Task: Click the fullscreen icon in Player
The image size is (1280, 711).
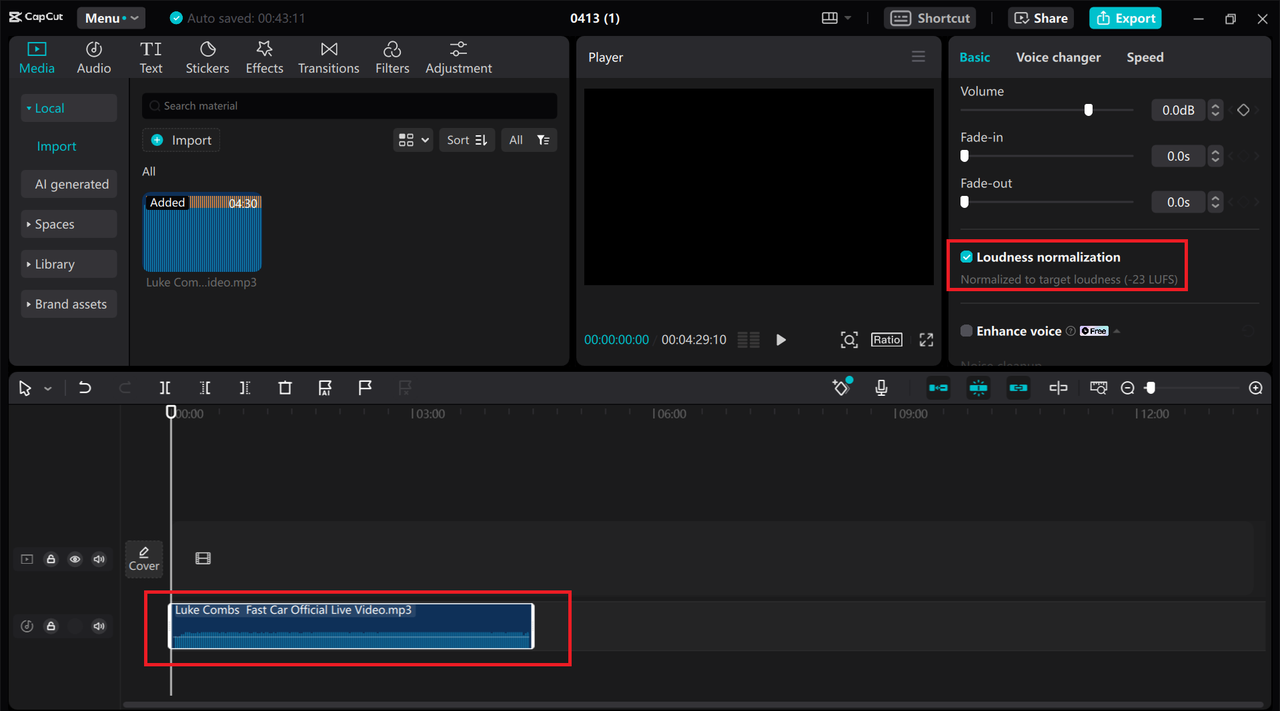Action: coord(926,340)
